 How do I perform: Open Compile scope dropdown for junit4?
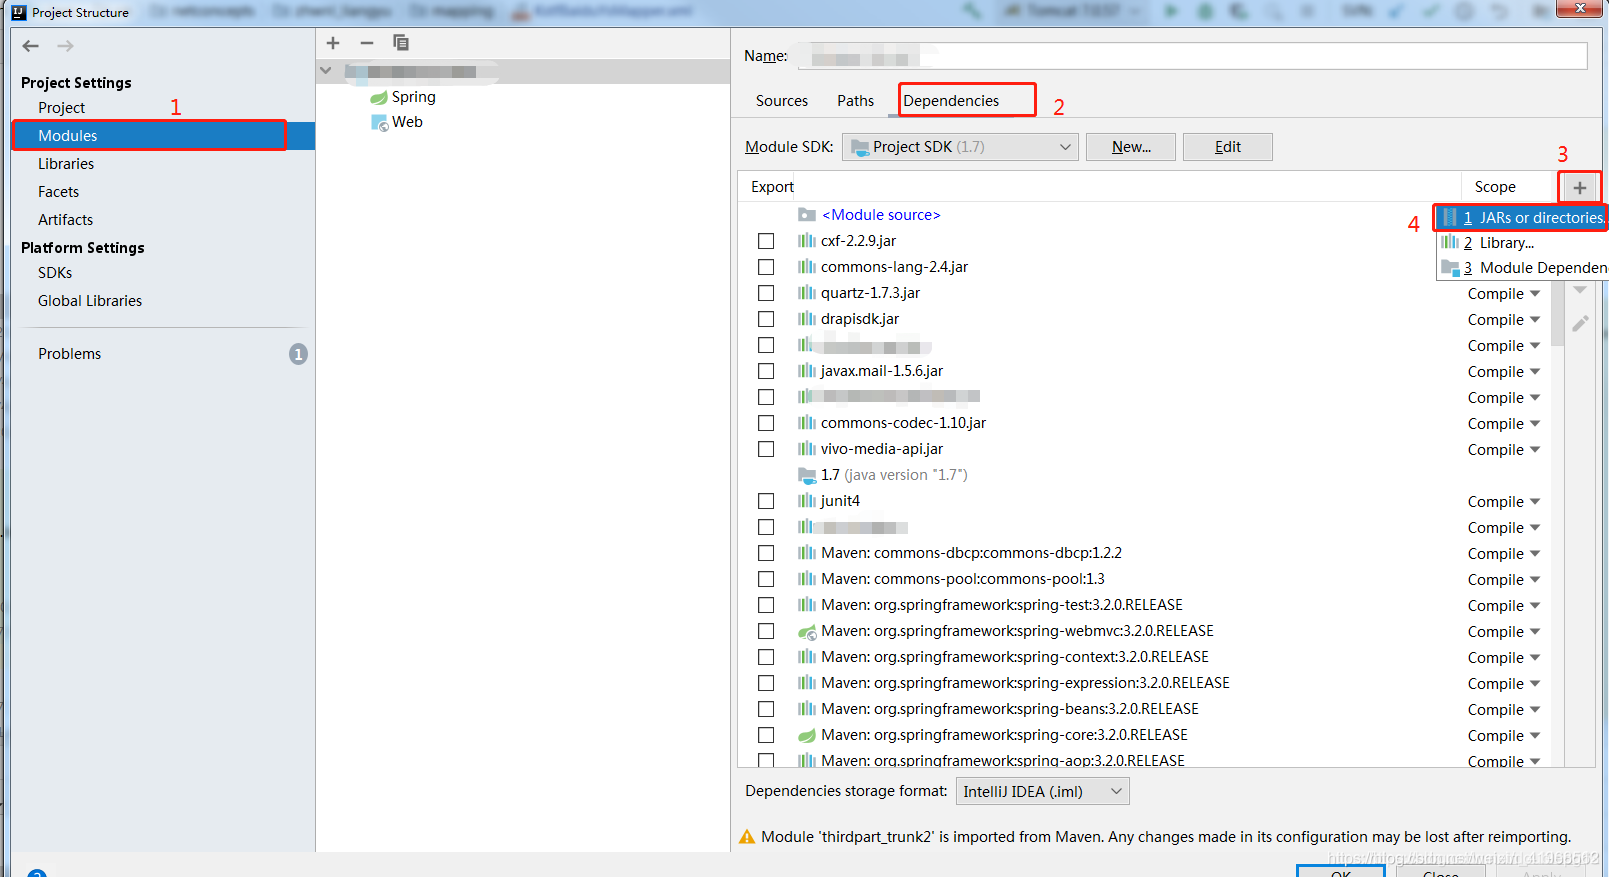pyautogui.click(x=1504, y=502)
